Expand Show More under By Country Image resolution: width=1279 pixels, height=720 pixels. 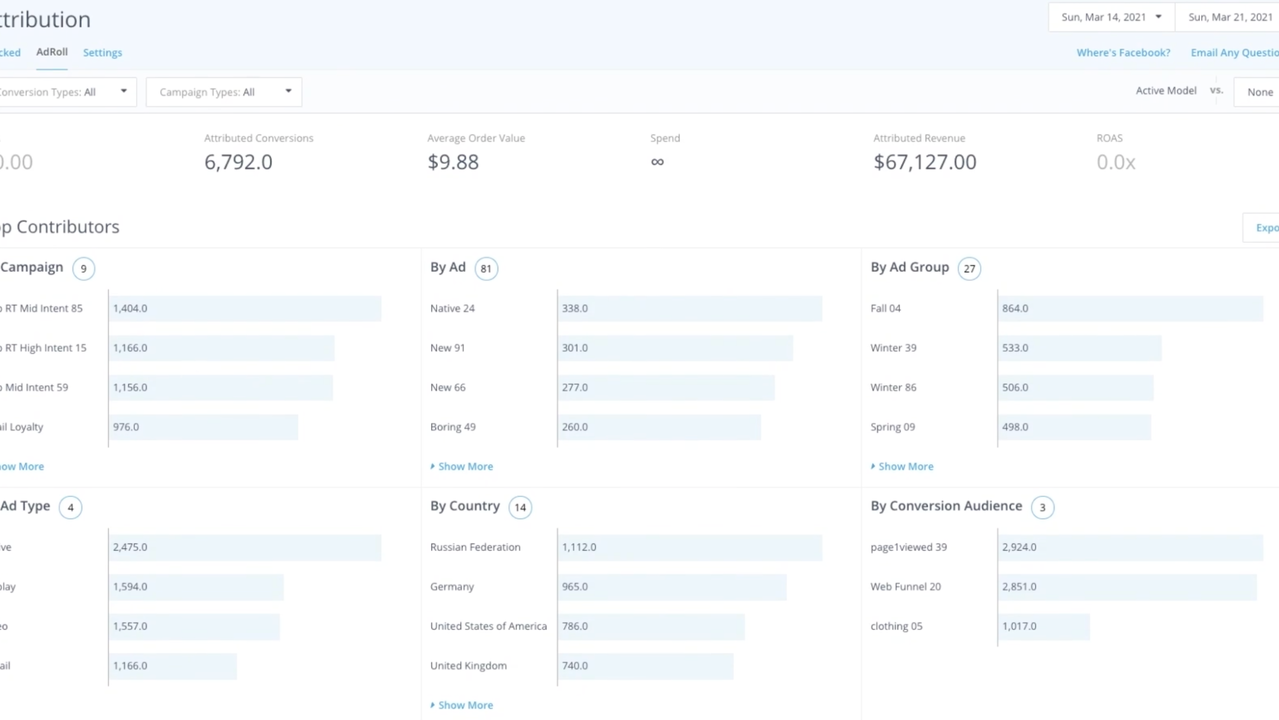(464, 705)
